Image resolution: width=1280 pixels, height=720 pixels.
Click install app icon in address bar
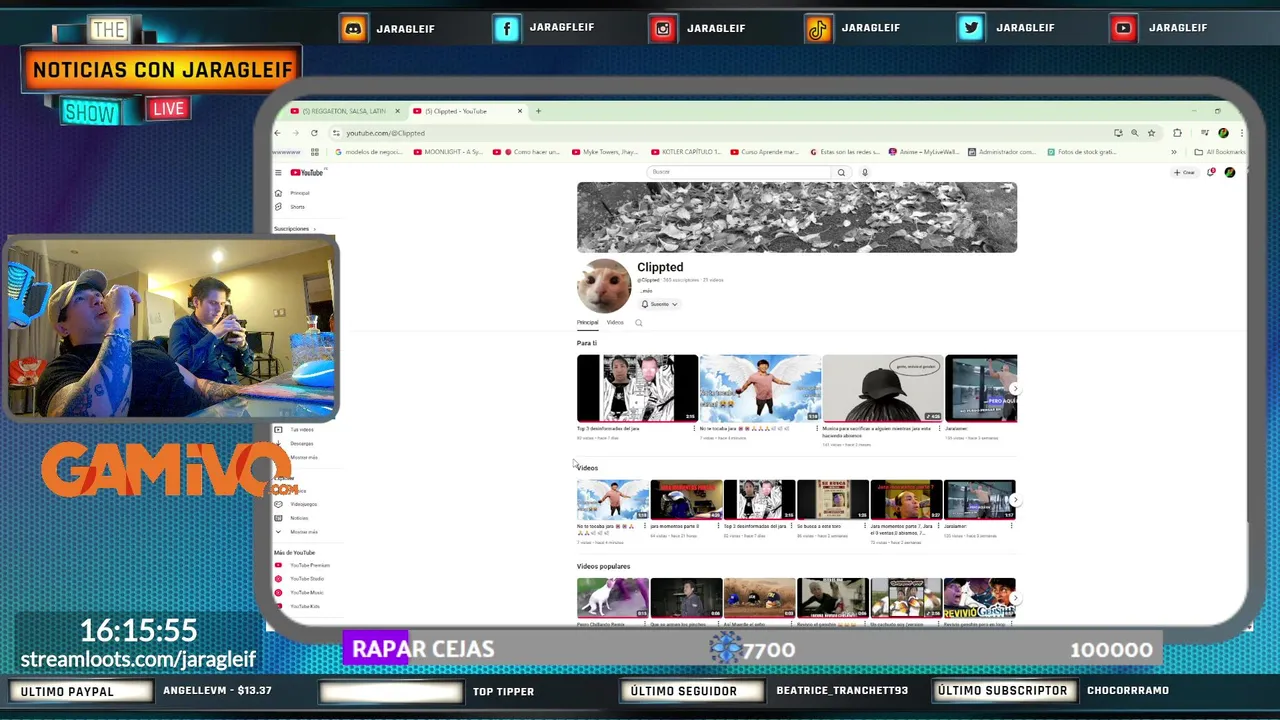point(1118,133)
